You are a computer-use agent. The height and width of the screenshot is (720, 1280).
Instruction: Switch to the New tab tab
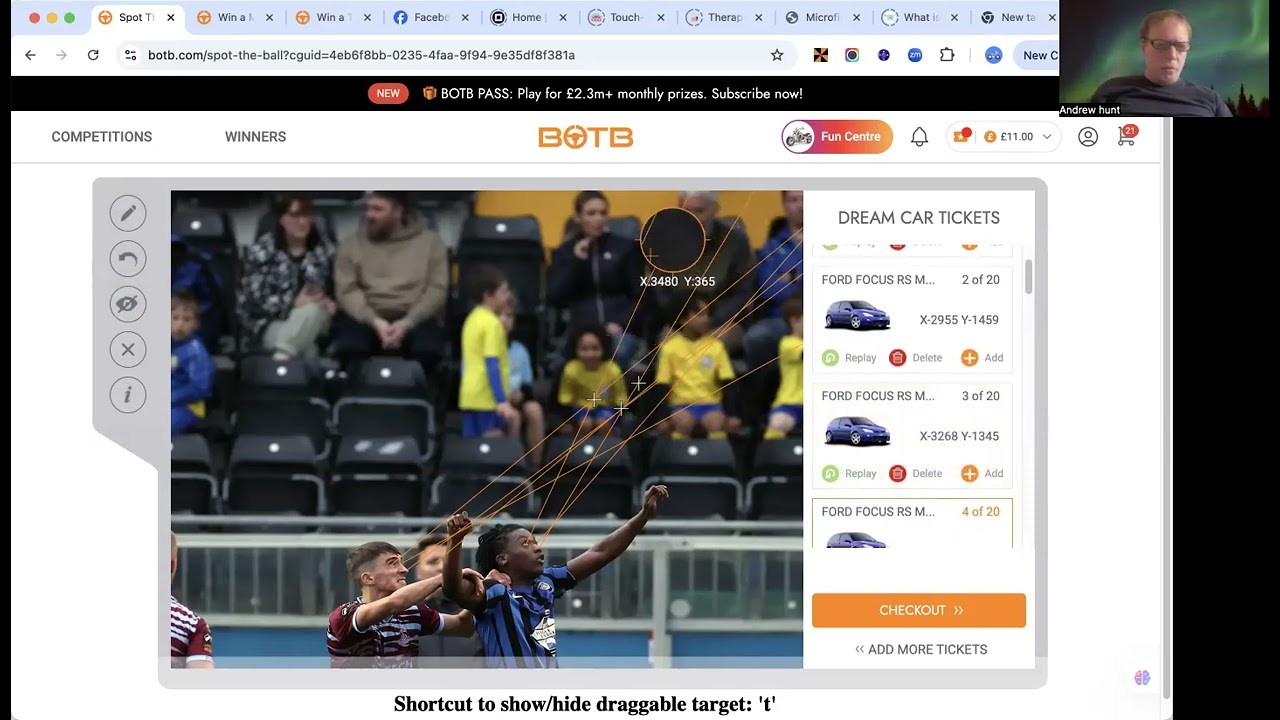[1017, 18]
